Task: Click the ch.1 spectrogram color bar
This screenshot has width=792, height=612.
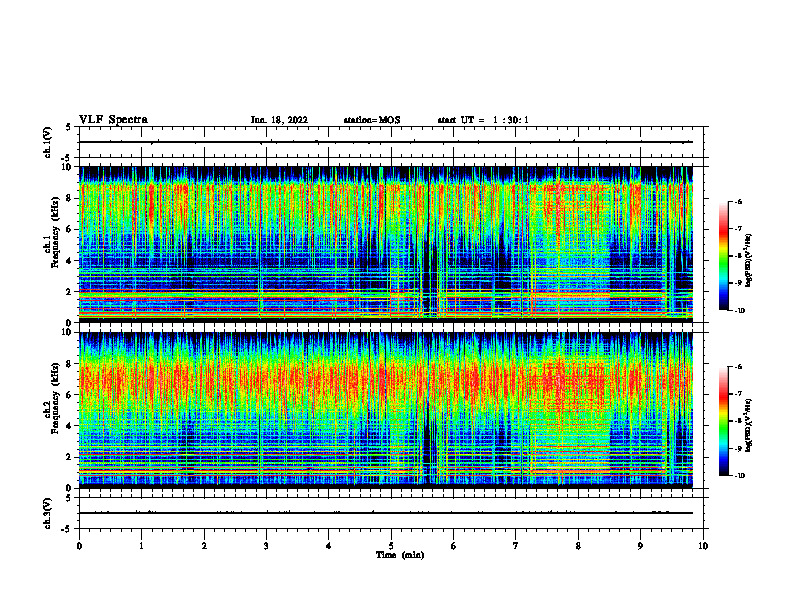Action: click(724, 256)
